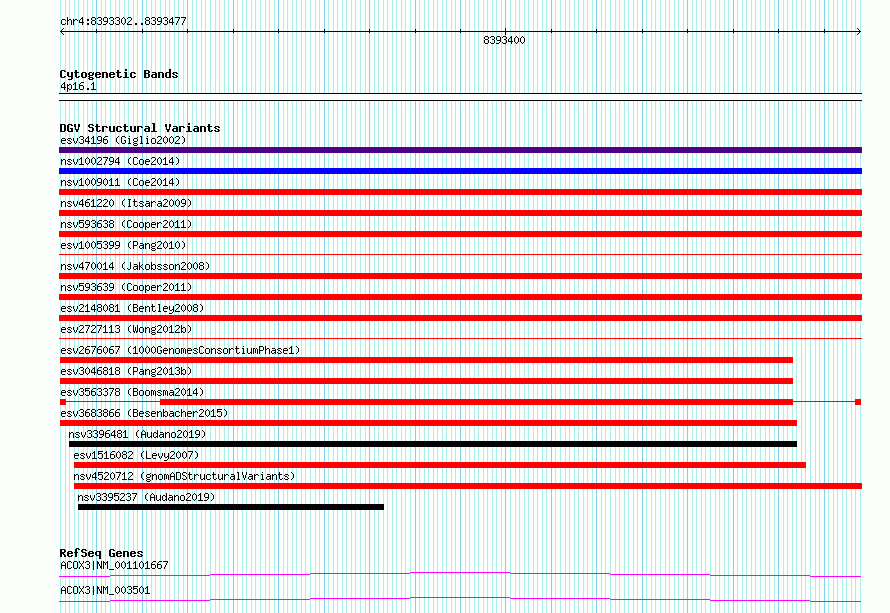This screenshot has width=890, height=613.
Task: Click nsv593638 (Cooper2011) label
Action: tap(126, 224)
